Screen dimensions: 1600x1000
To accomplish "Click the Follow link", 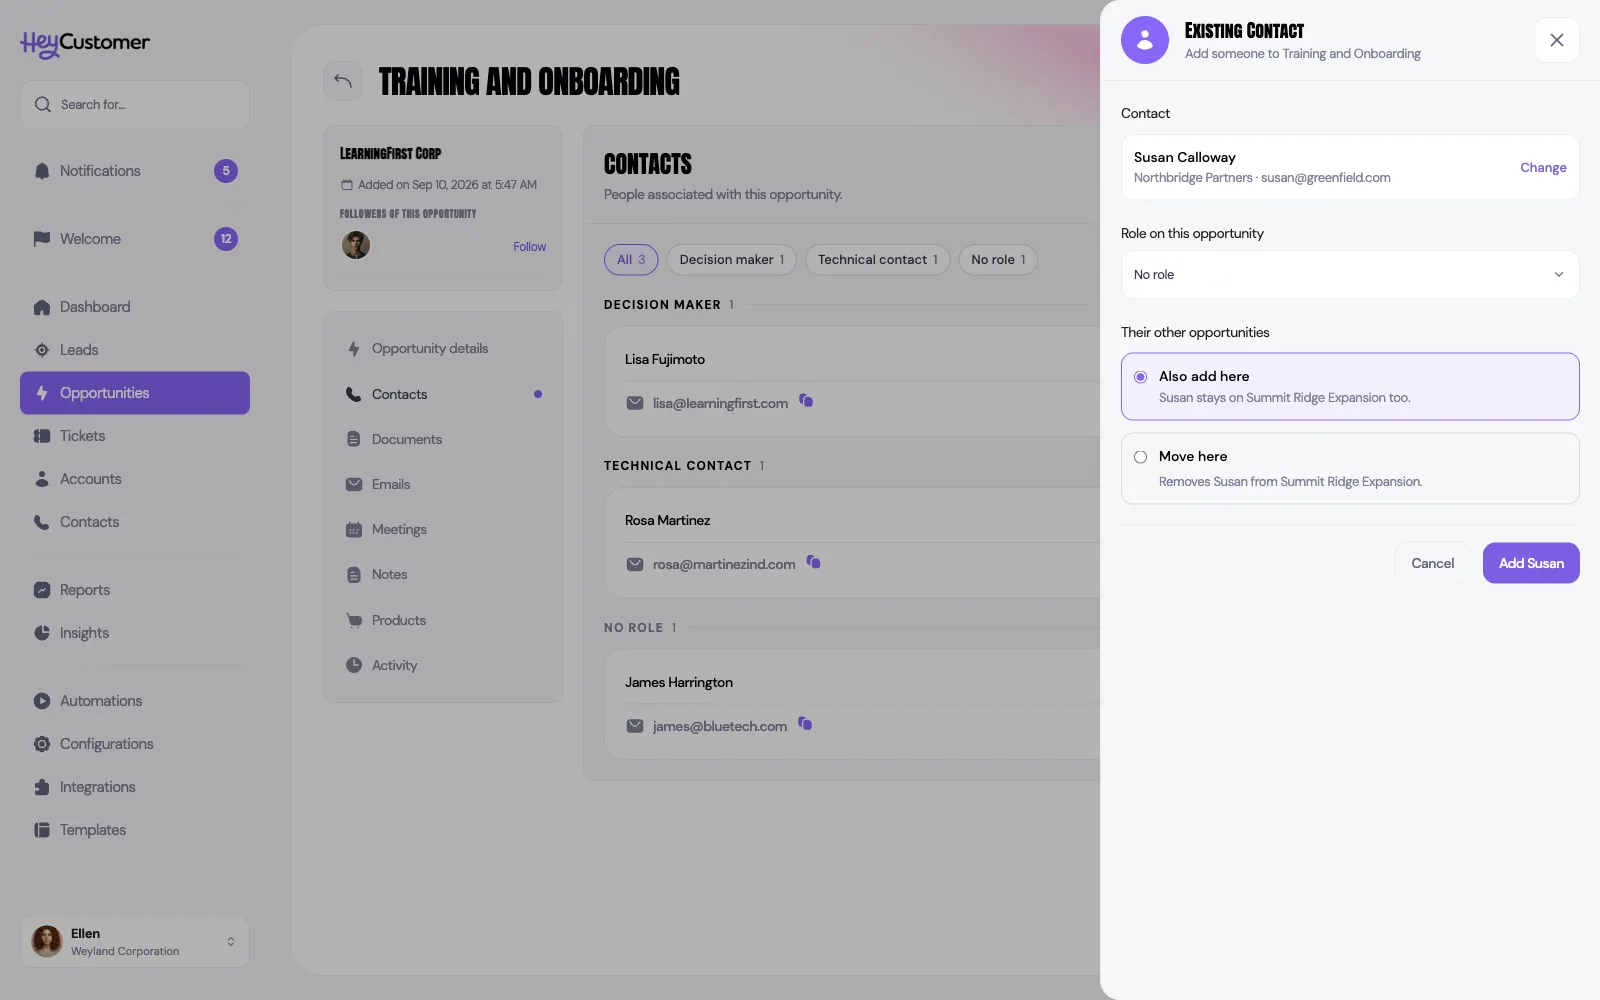I will pos(530,247).
